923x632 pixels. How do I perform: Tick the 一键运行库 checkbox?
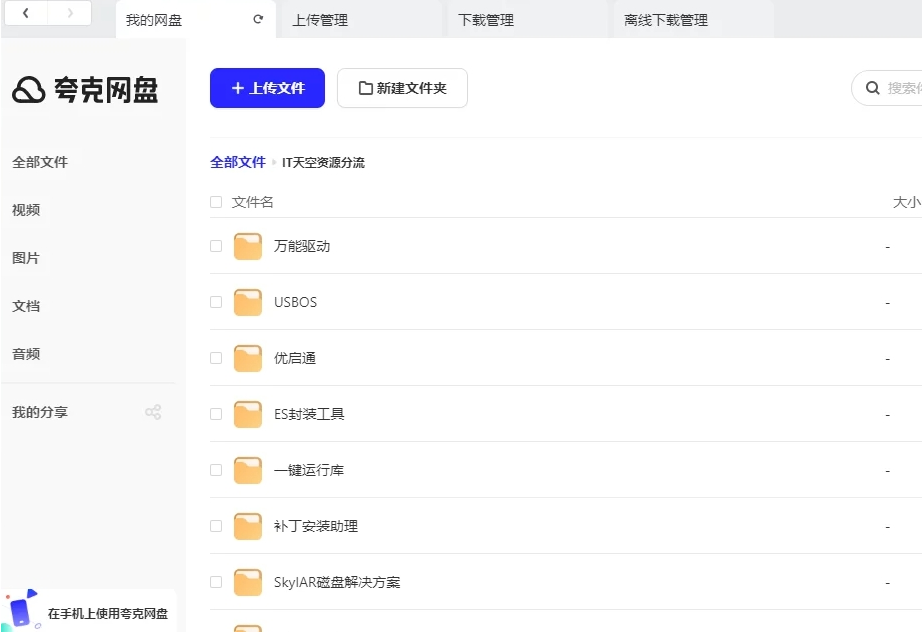click(x=216, y=470)
